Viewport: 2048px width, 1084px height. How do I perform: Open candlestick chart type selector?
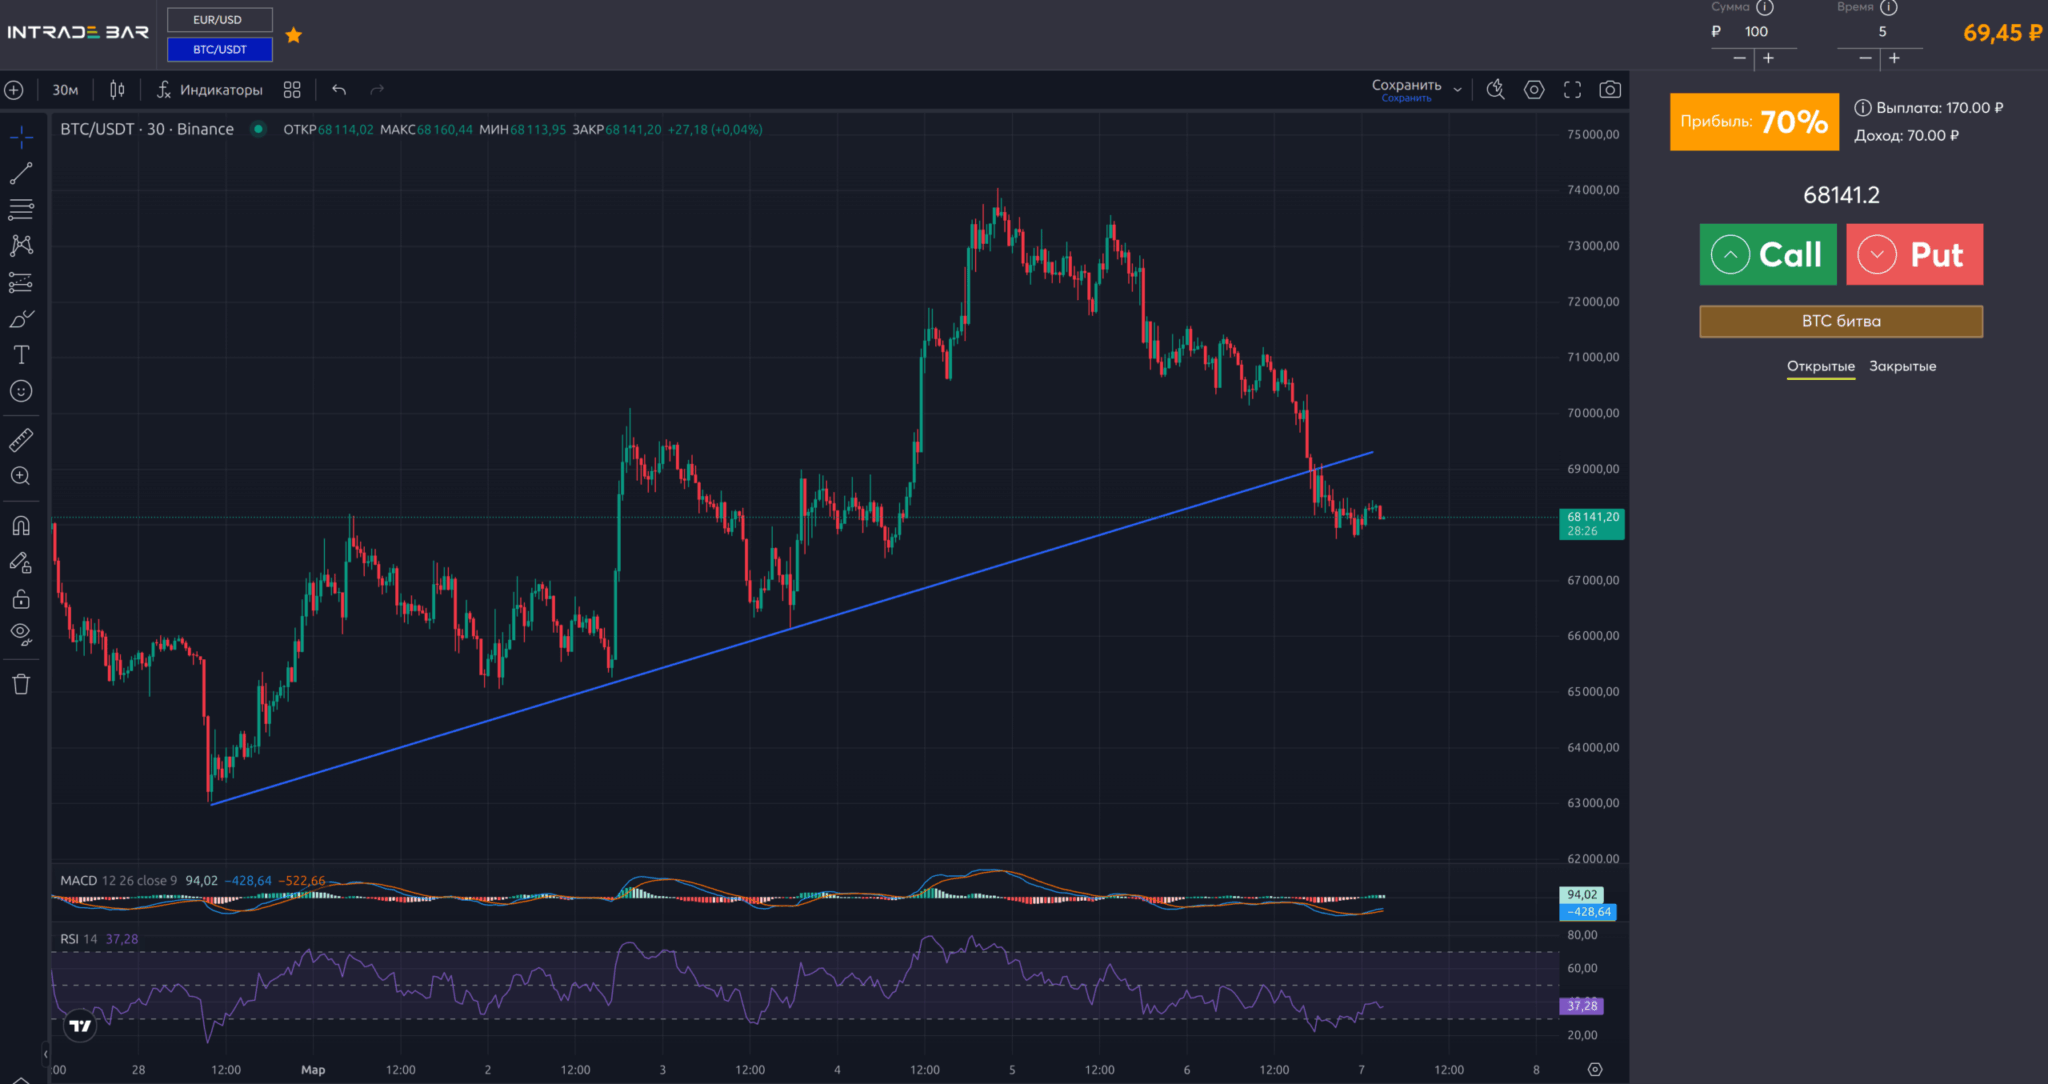[117, 90]
